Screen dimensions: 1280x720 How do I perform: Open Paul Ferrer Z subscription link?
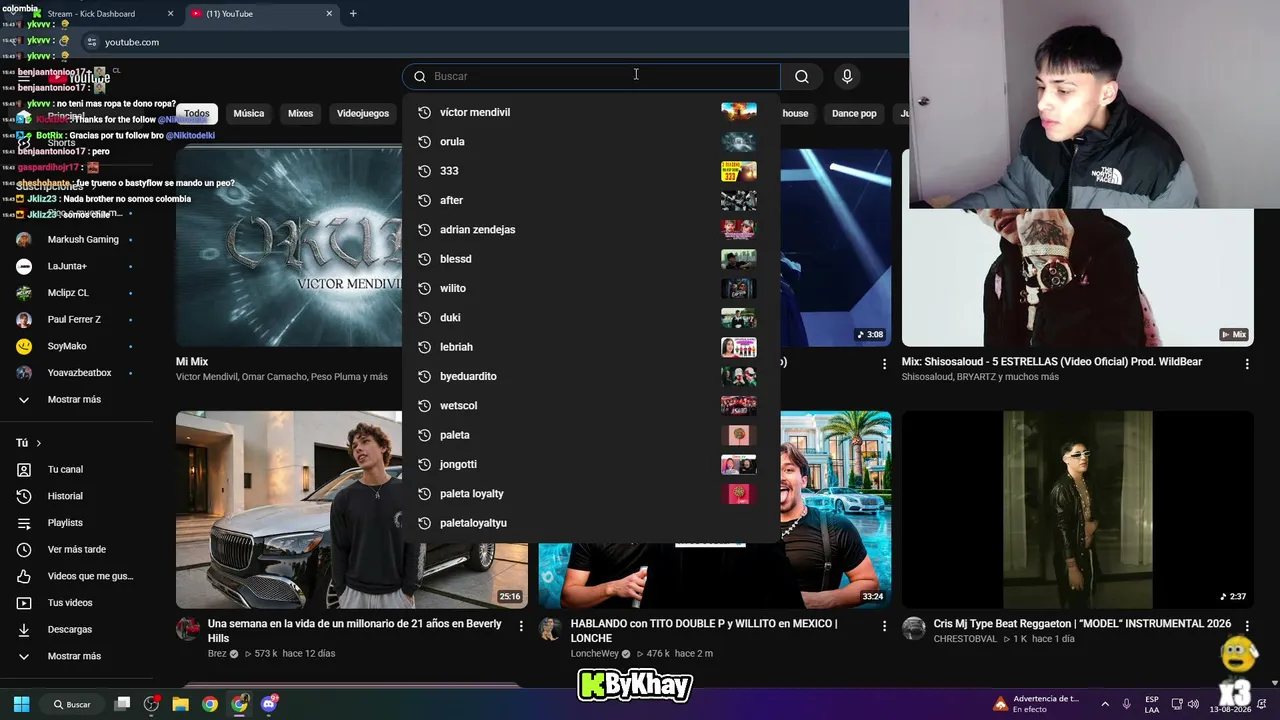(74, 320)
